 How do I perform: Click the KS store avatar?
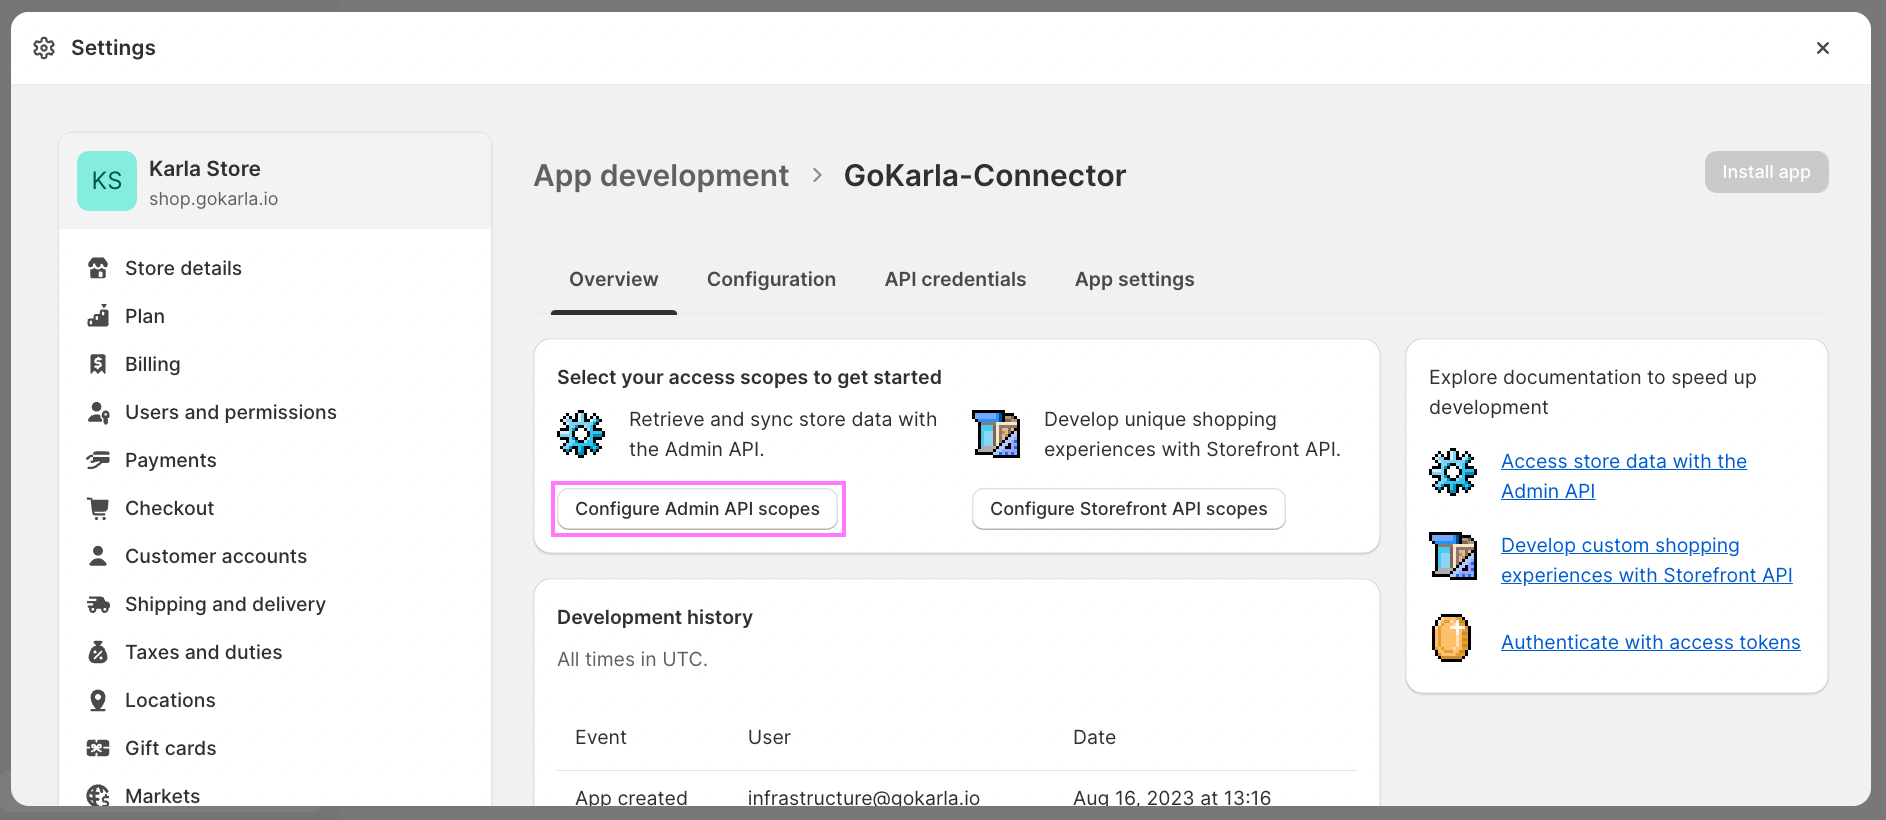click(107, 181)
